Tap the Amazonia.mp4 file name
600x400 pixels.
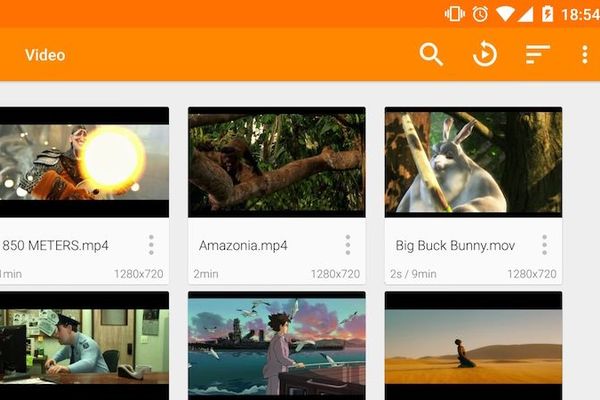tap(241, 245)
